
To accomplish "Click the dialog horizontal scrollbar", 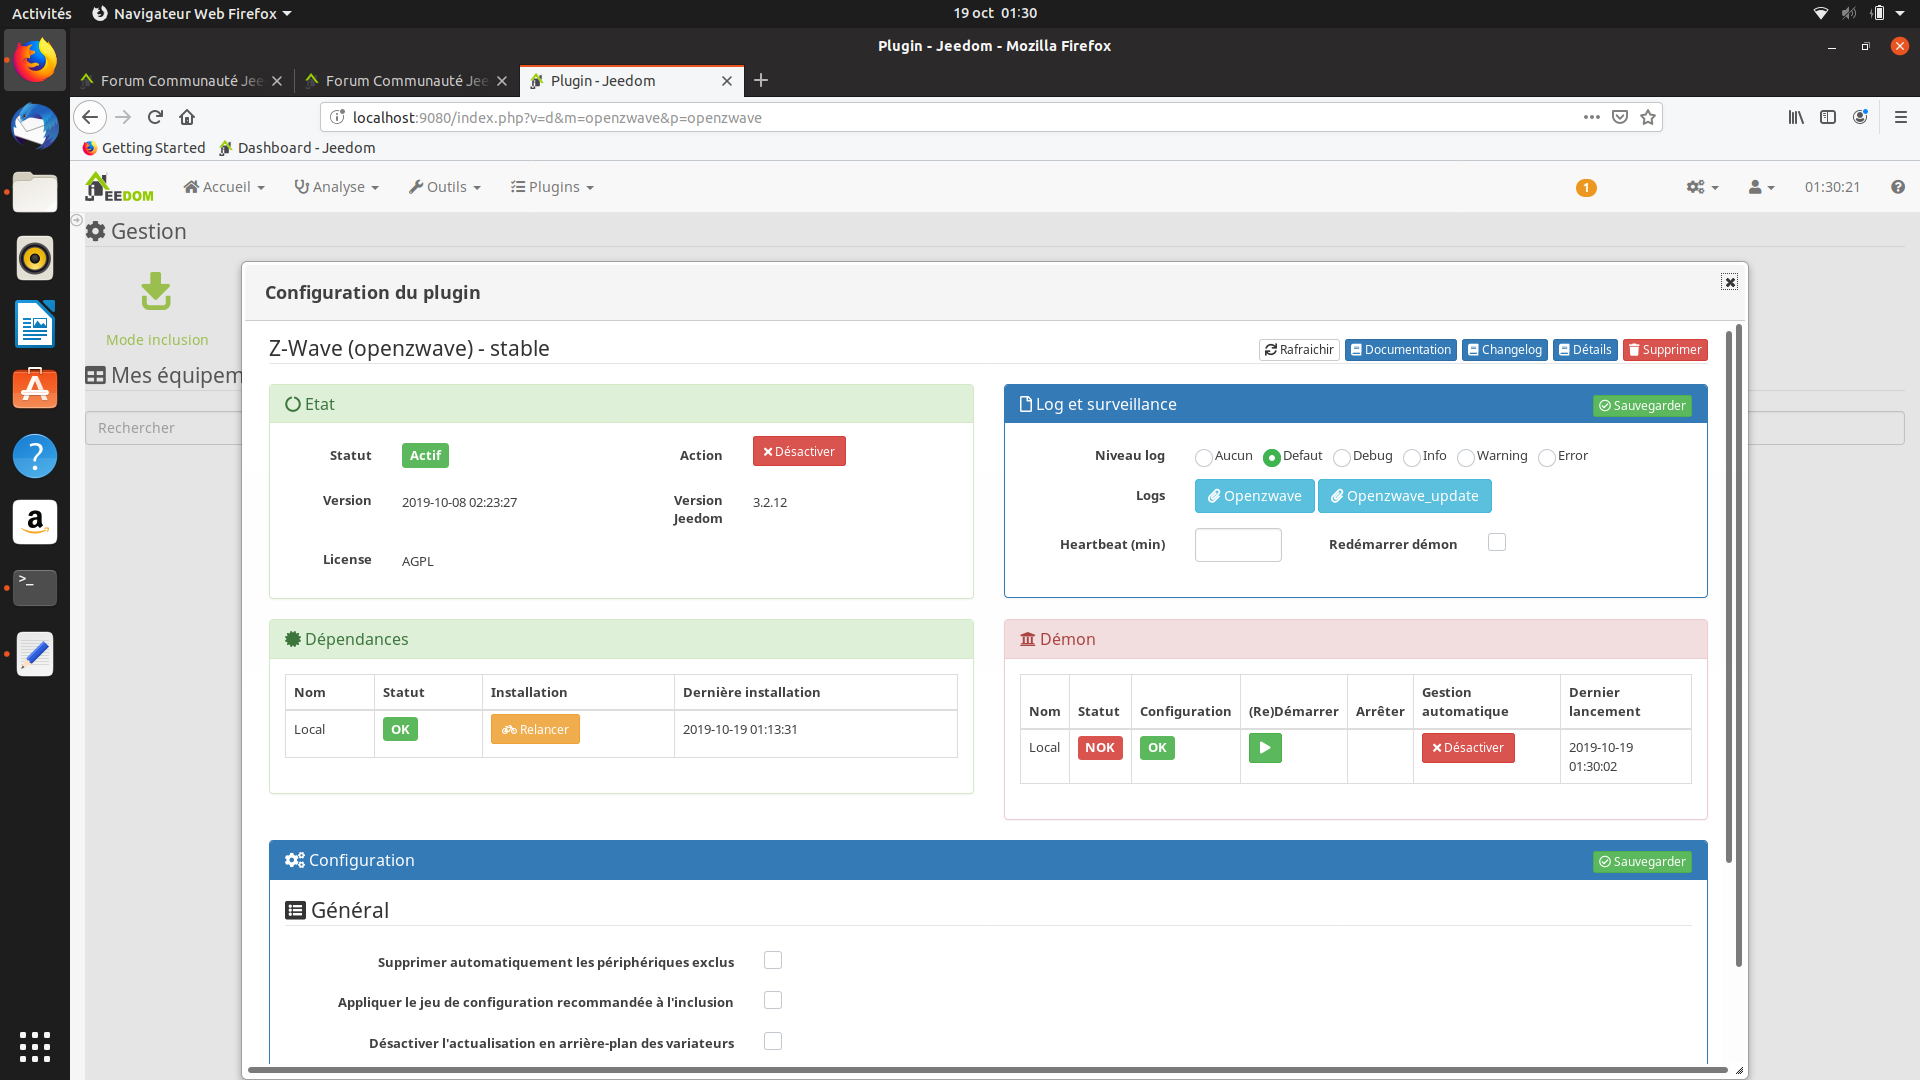I will [987, 1070].
